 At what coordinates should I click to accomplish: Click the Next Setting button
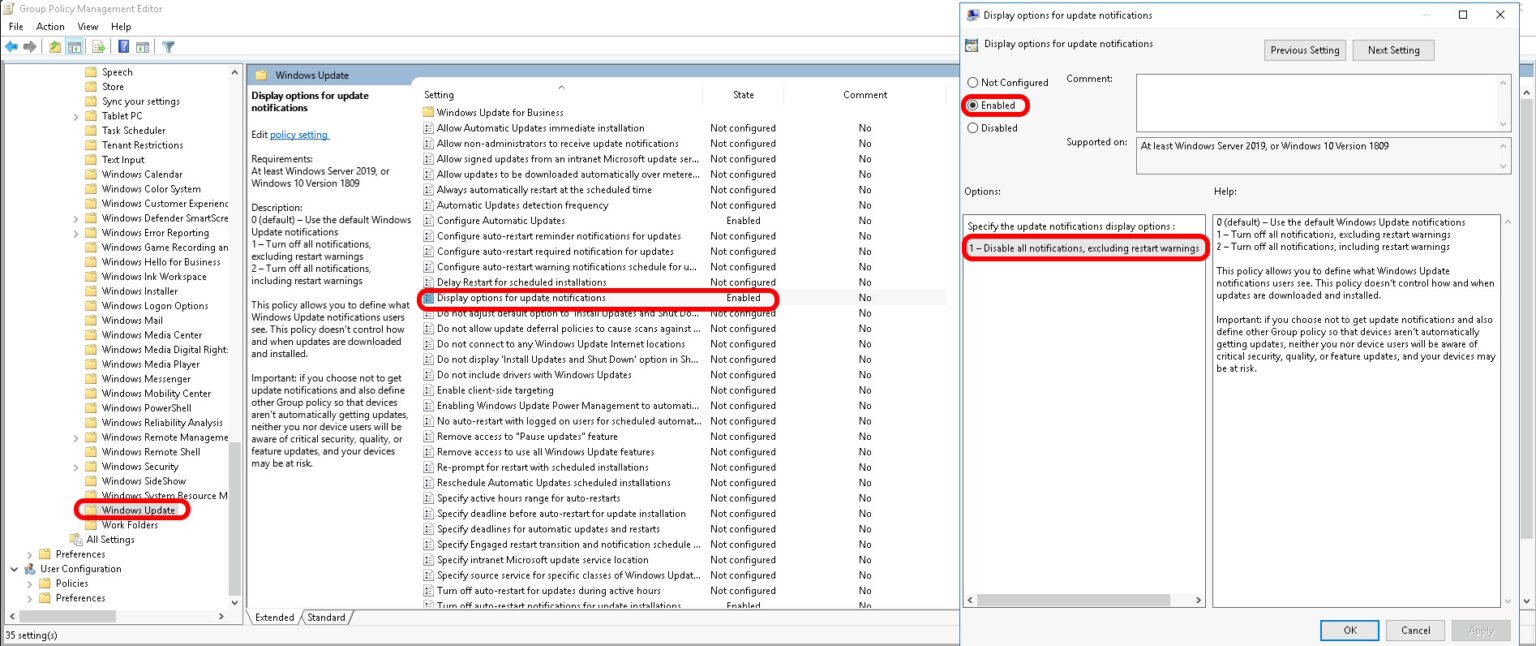(x=1393, y=49)
